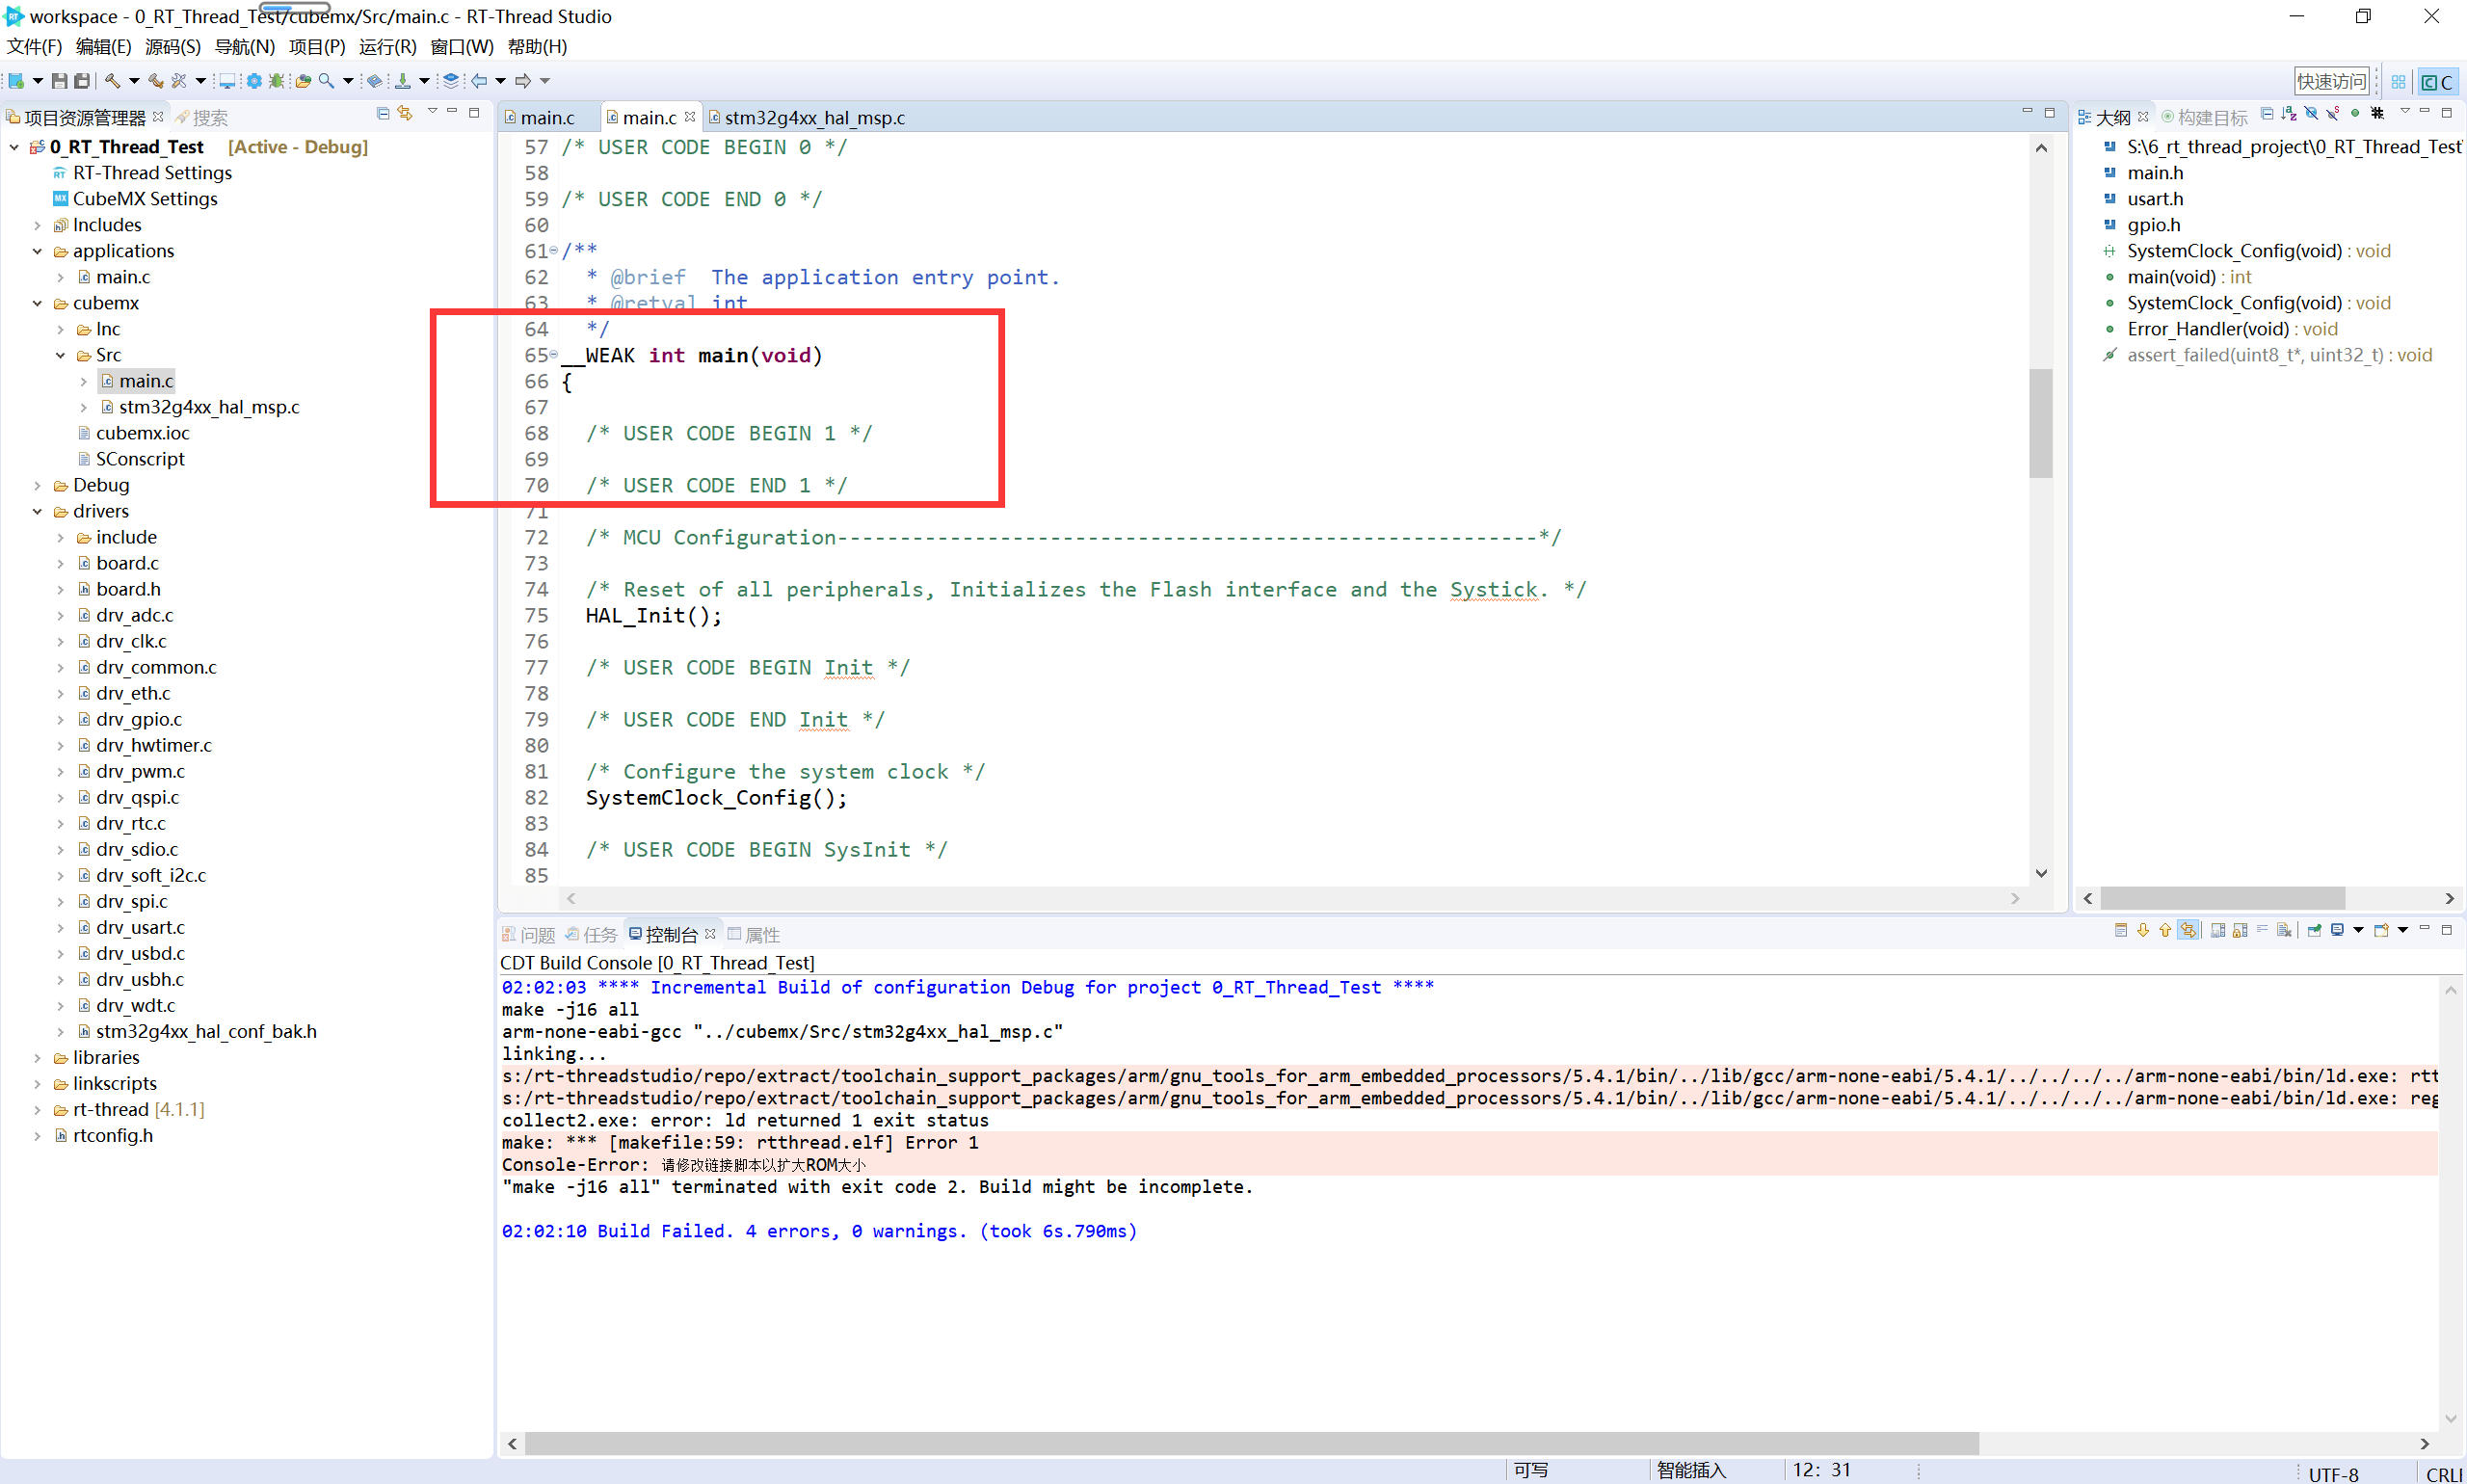Click the 快速访问 quick access box
This screenshot has height=1484, width=2467.
tap(2331, 81)
